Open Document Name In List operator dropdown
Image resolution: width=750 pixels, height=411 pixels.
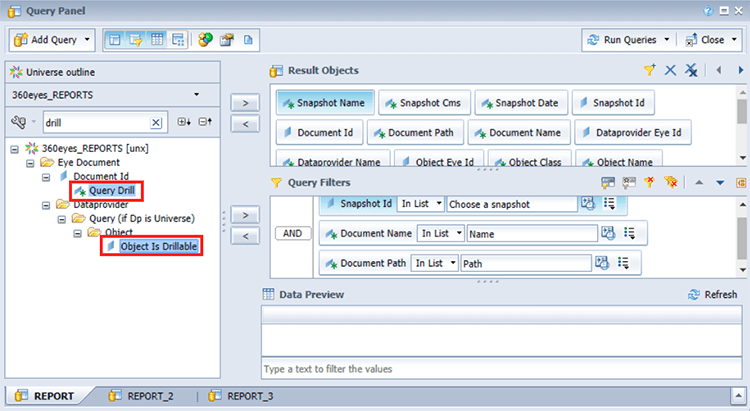coord(441,233)
